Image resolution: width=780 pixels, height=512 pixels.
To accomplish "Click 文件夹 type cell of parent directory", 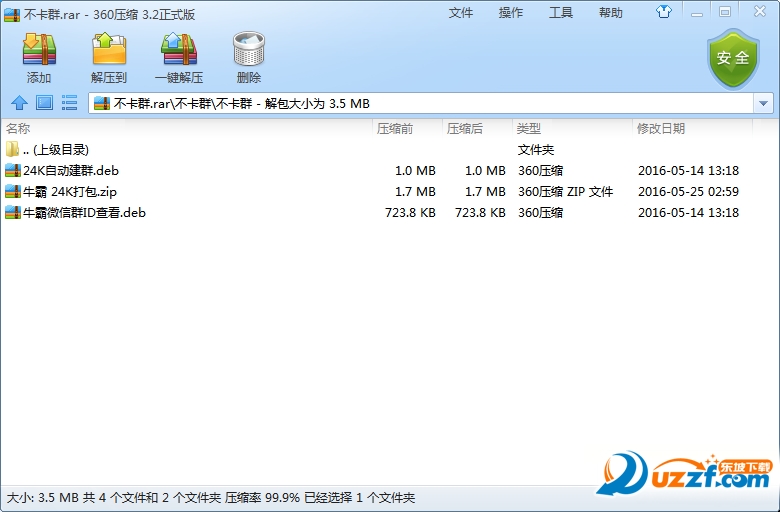I will coord(536,150).
